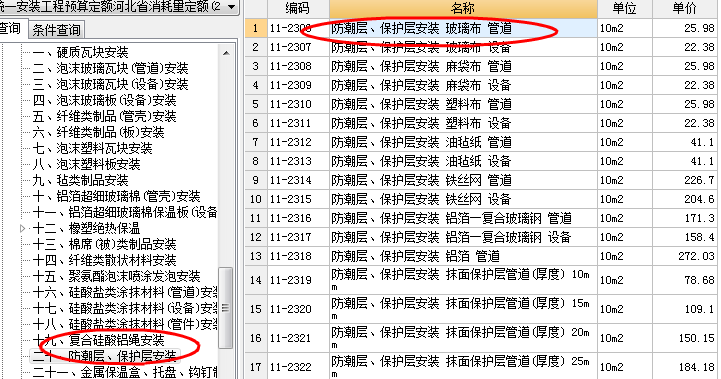Select name 铝箔一复合玻璃钢 管道 row
The width and height of the screenshot is (721, 379).
[x=463, y=218]
